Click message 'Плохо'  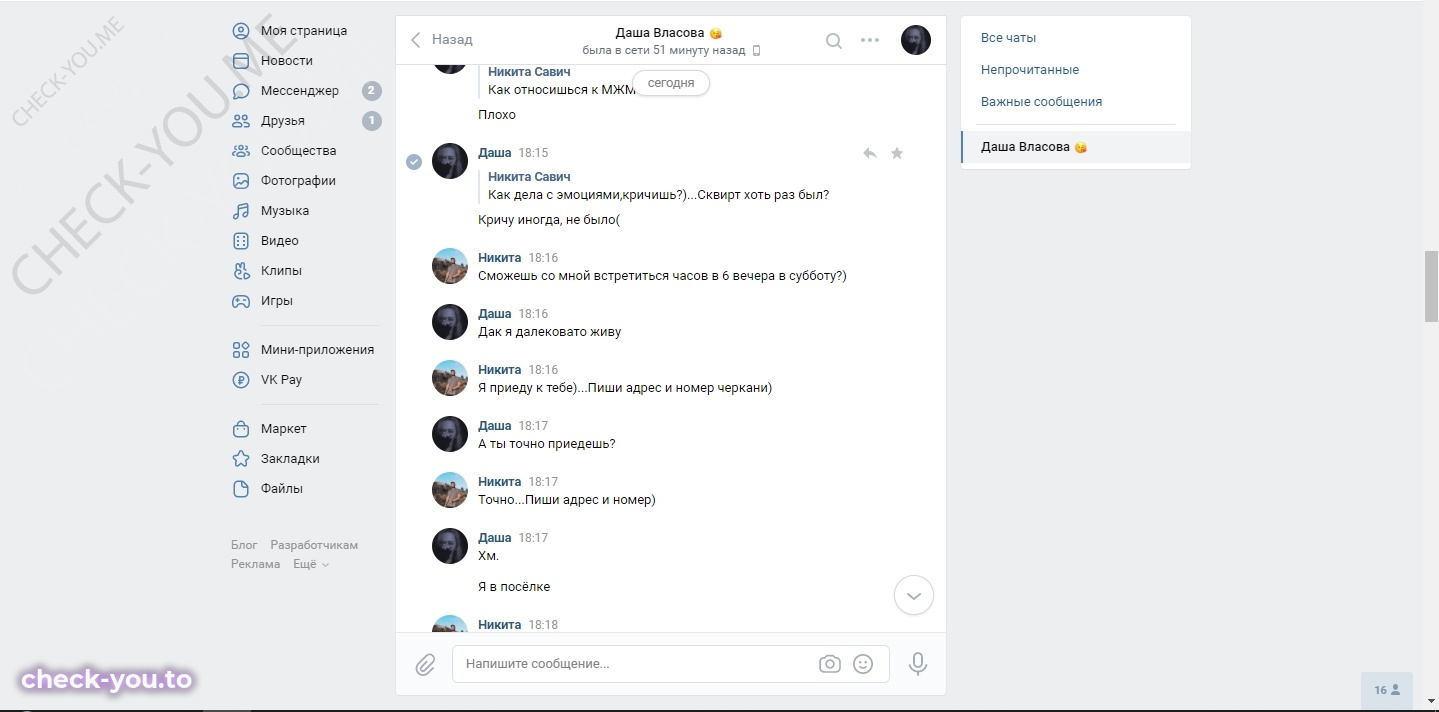[x=497, y=115]
